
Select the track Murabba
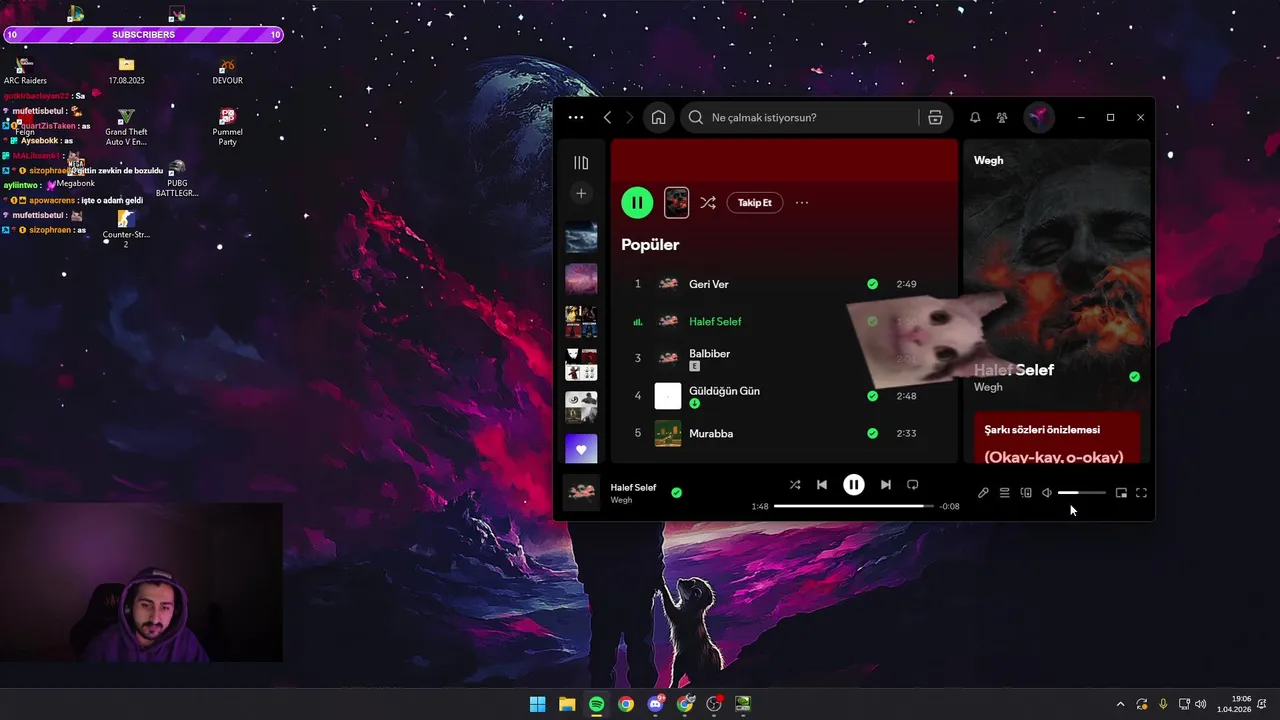coord(711,433)
